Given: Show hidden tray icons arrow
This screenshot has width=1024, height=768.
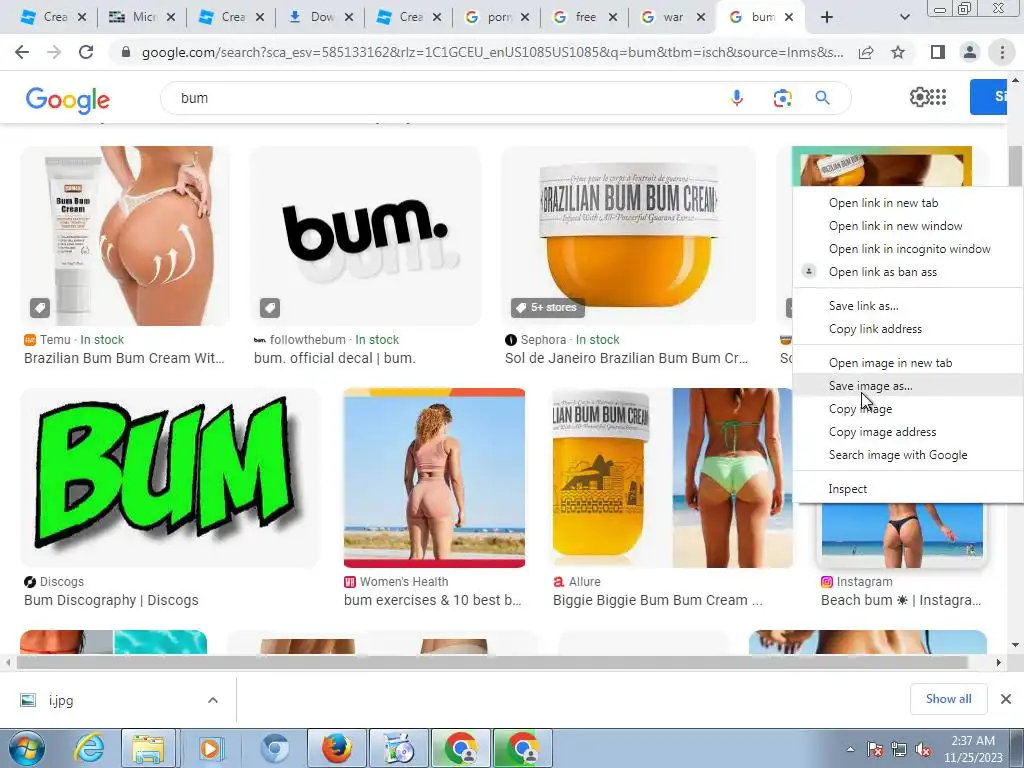Looking at the screenshot, I should (x=850, y=749).
